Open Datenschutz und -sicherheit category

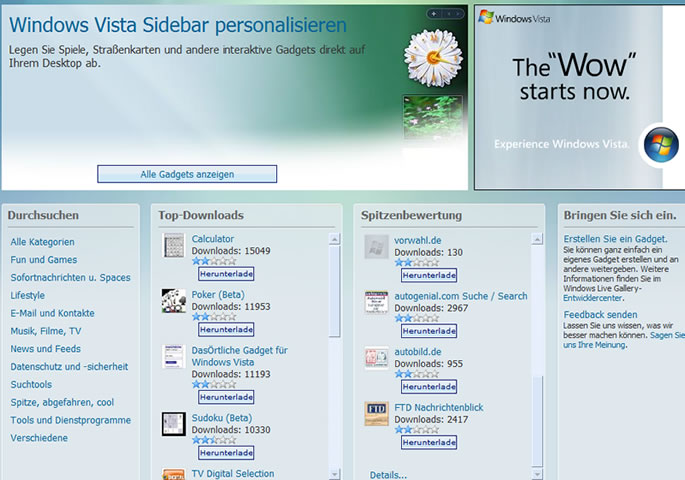click(69, 366)
